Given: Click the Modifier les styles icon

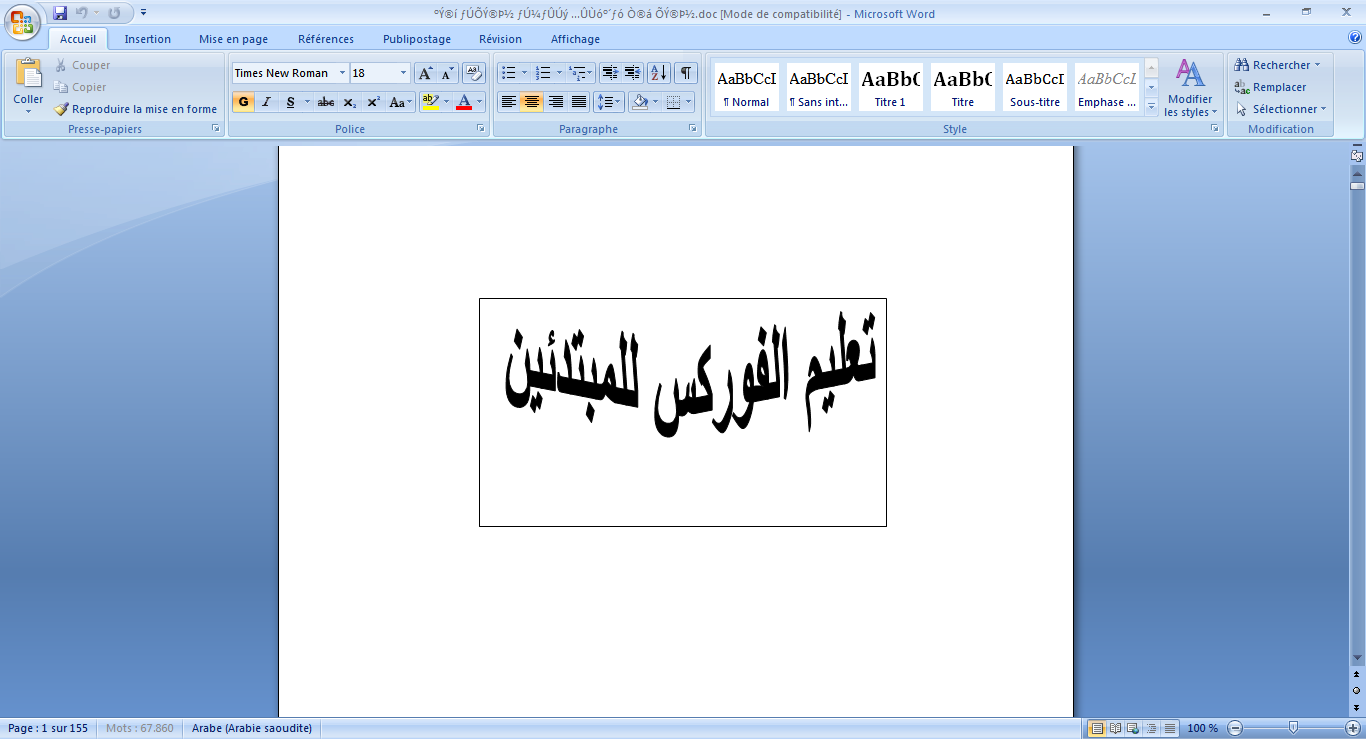Looking at the screenshot, I should [x=1190, y=74].
